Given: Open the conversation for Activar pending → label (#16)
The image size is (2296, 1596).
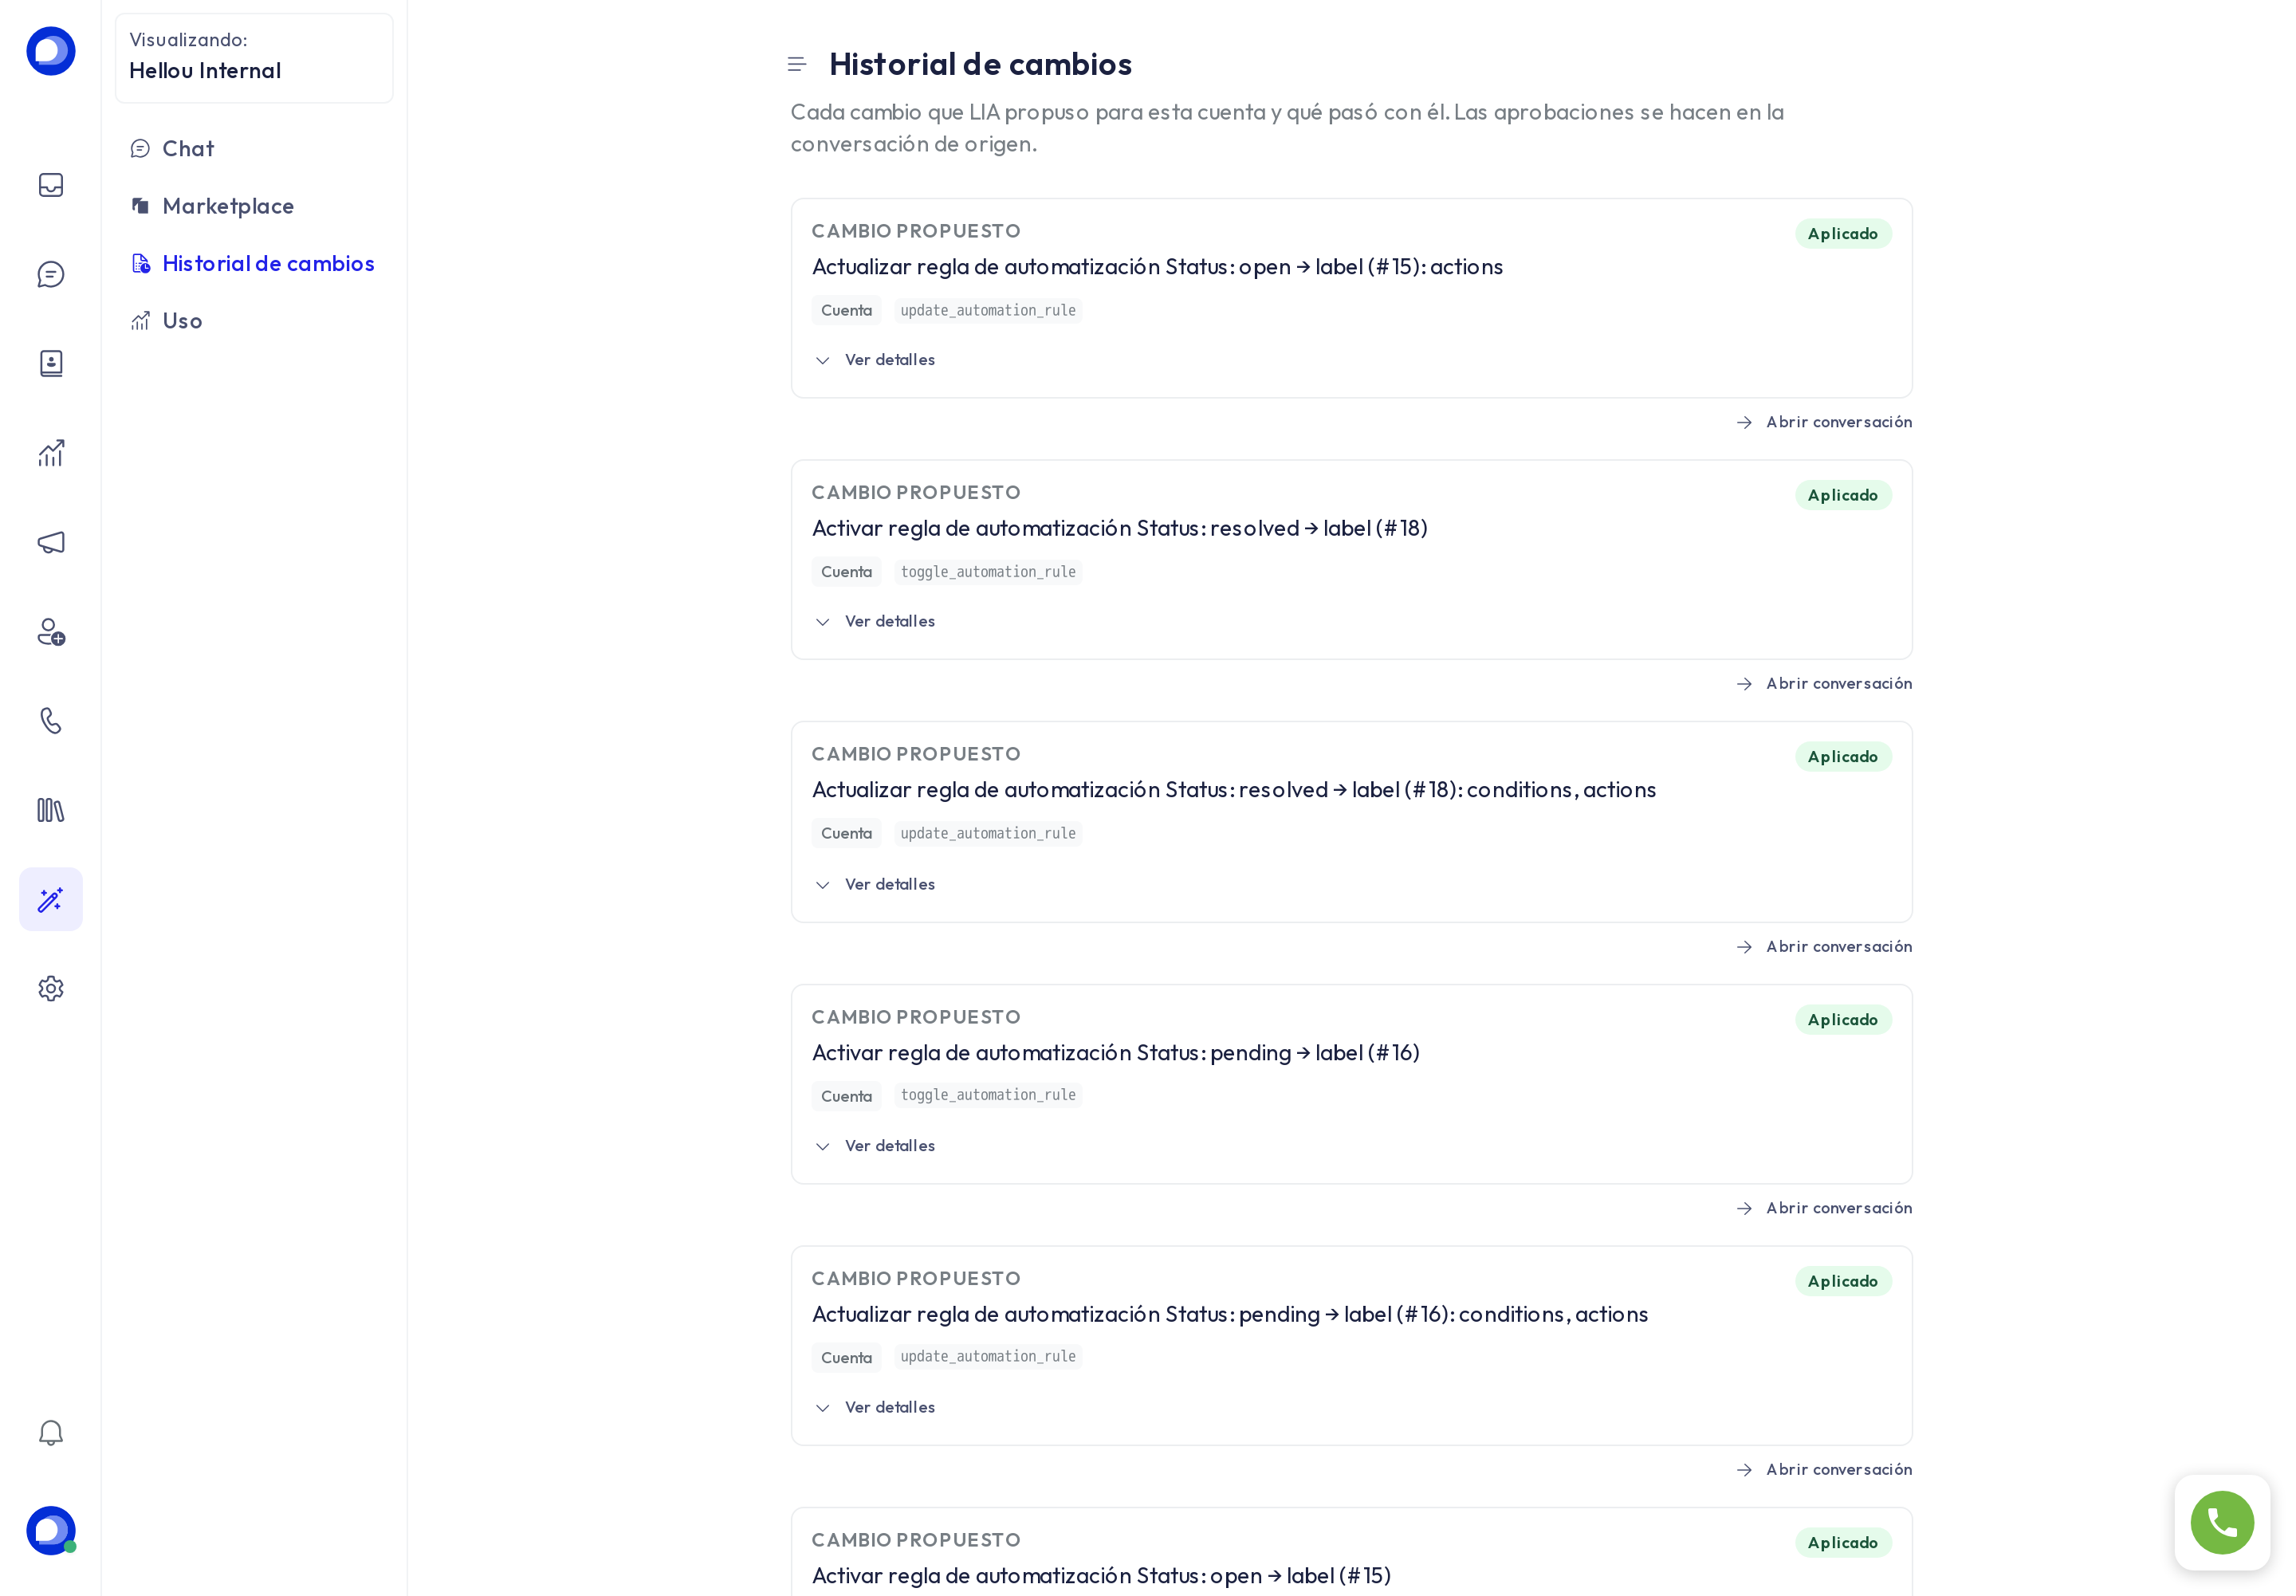Looking at the screenshot, I should click(1824, 1208).
